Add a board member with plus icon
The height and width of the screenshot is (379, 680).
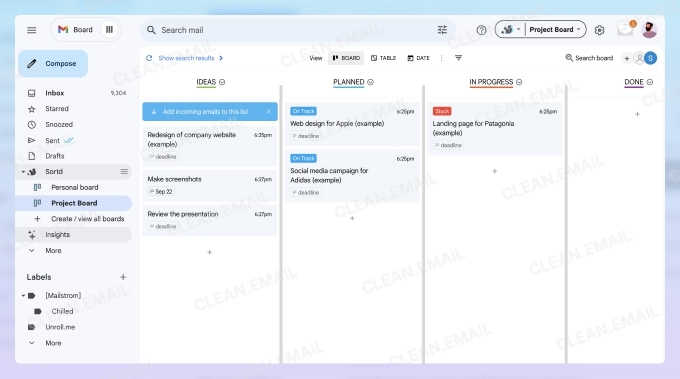coord(626,58)
